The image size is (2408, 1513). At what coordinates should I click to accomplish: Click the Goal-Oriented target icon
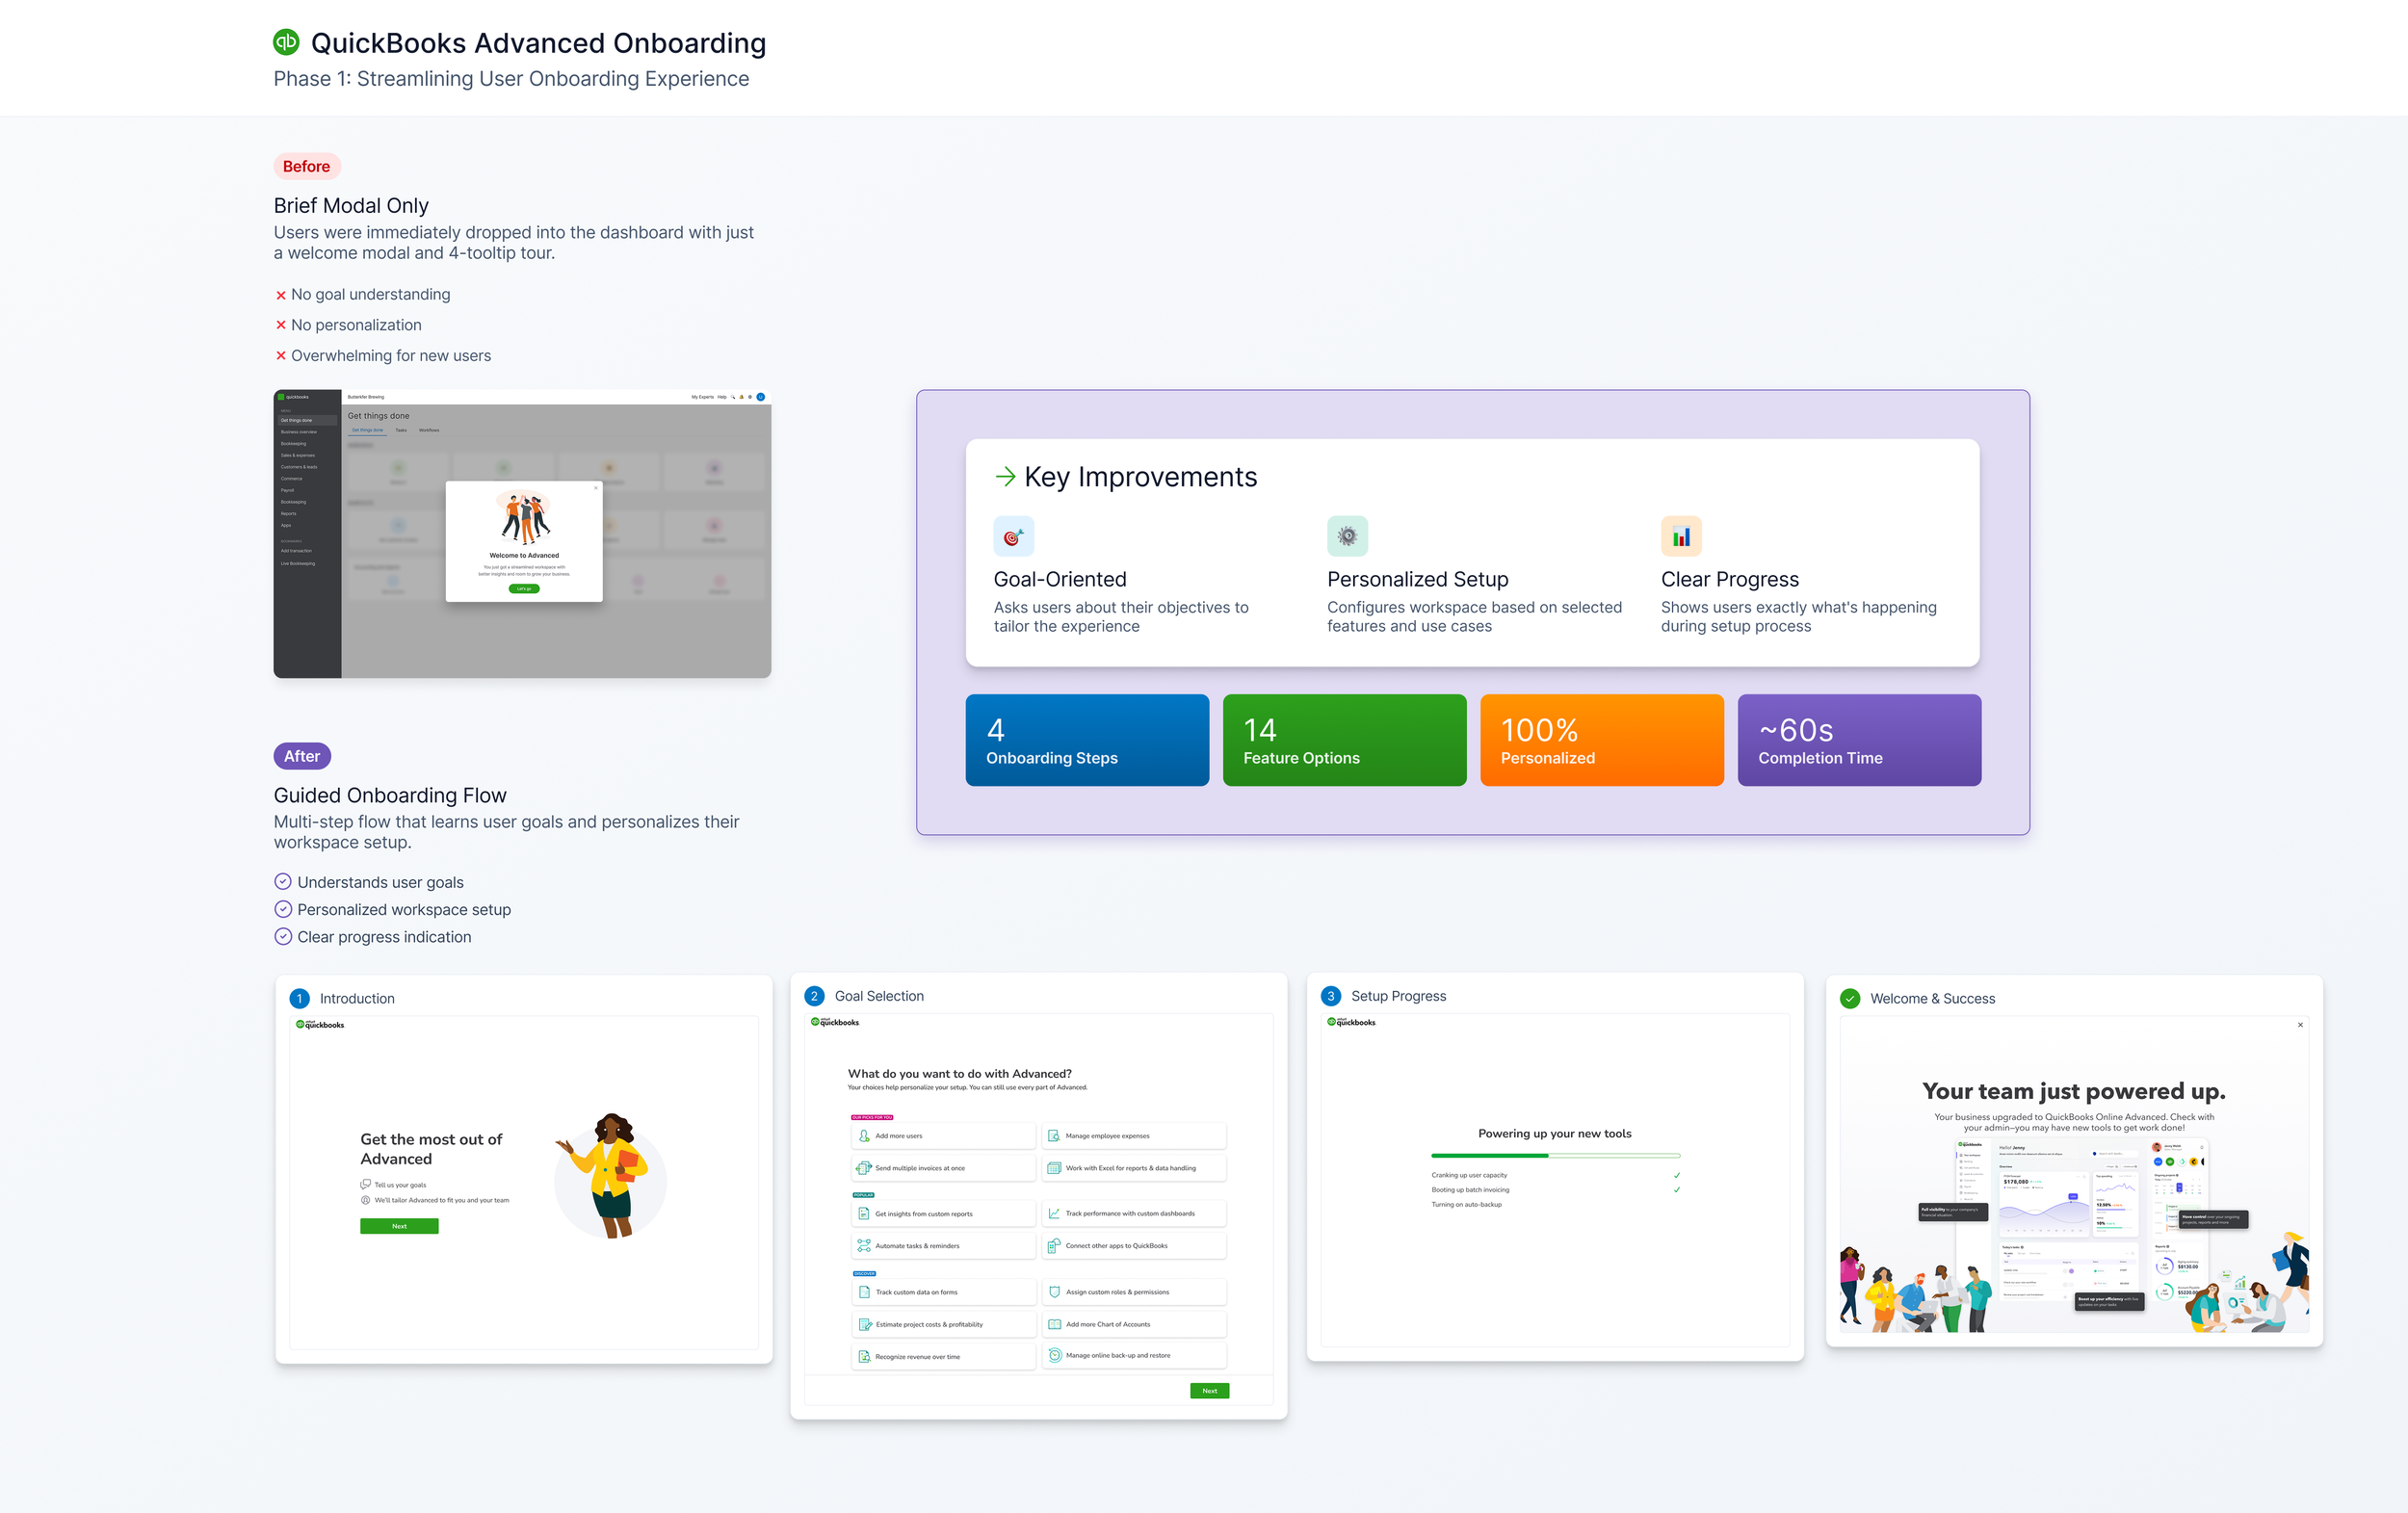pos(1012,537)
